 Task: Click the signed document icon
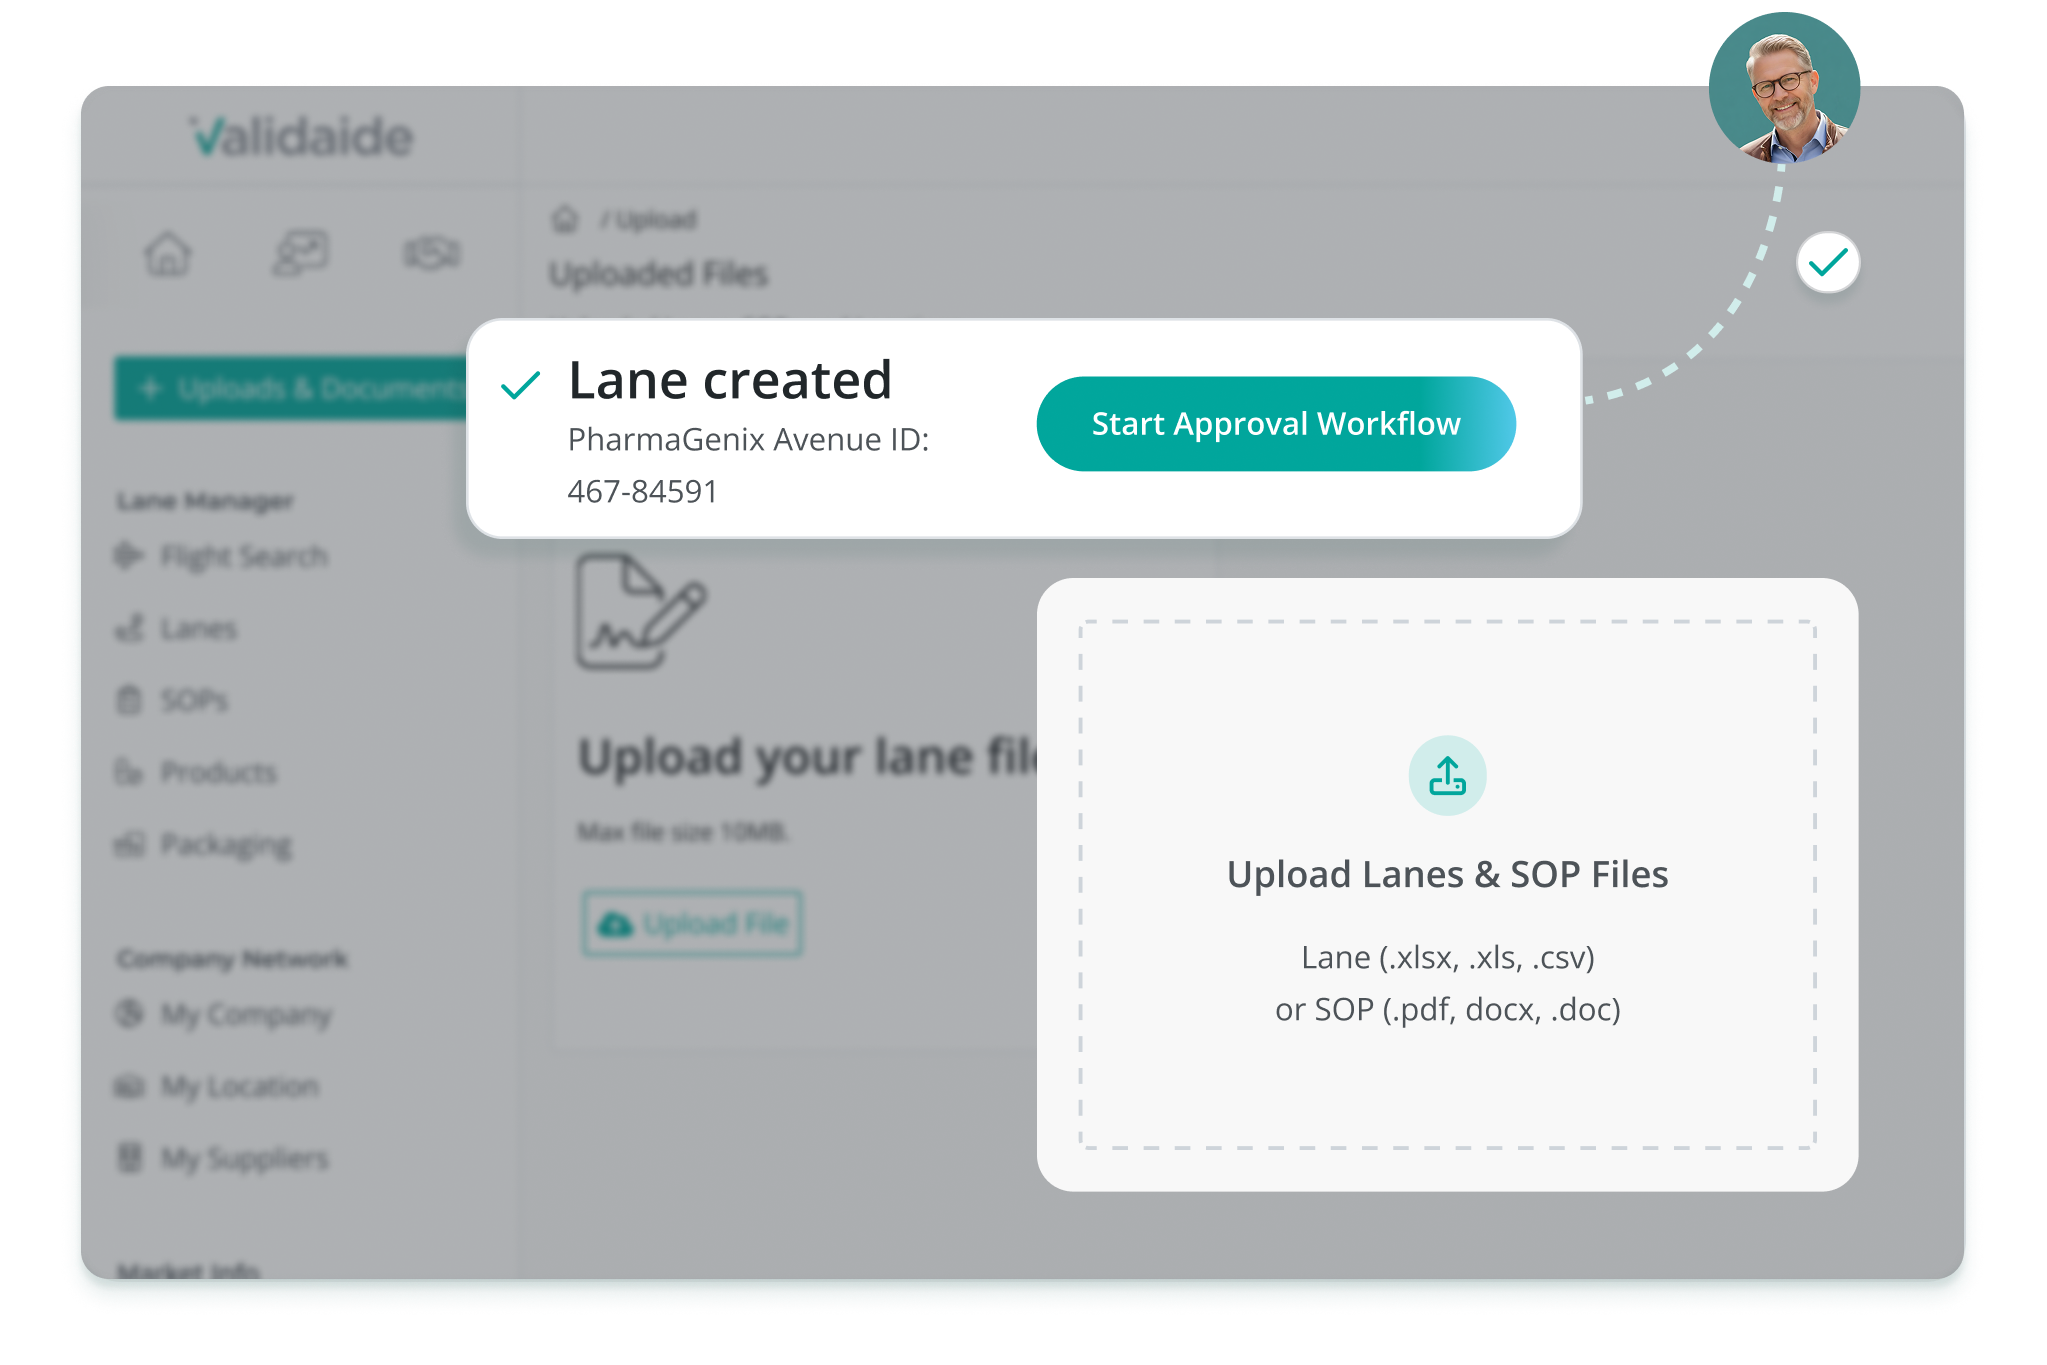640,612
